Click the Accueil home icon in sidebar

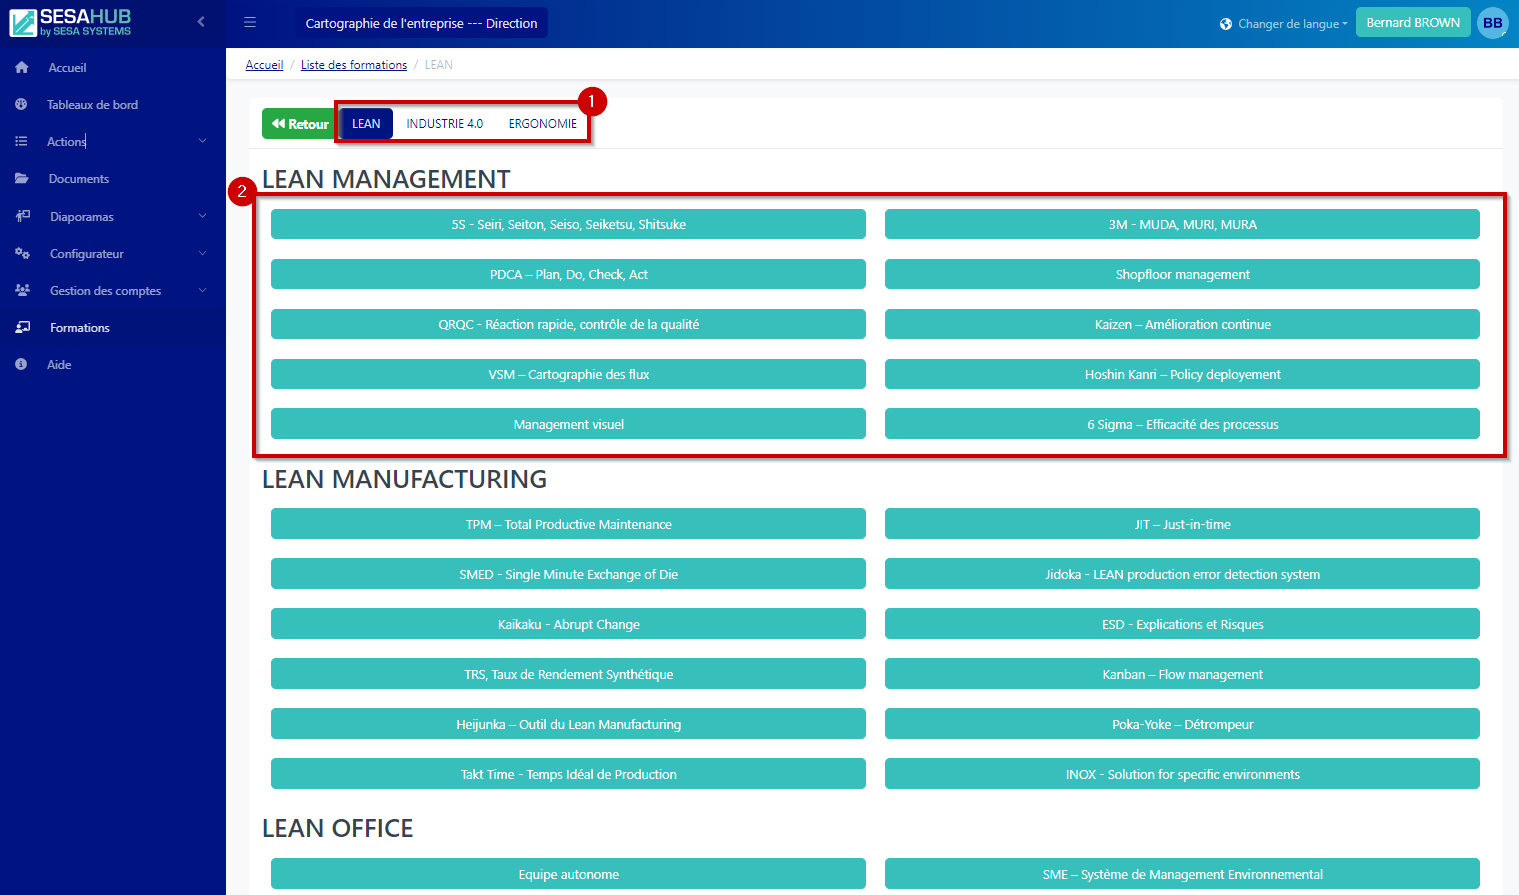22,68
